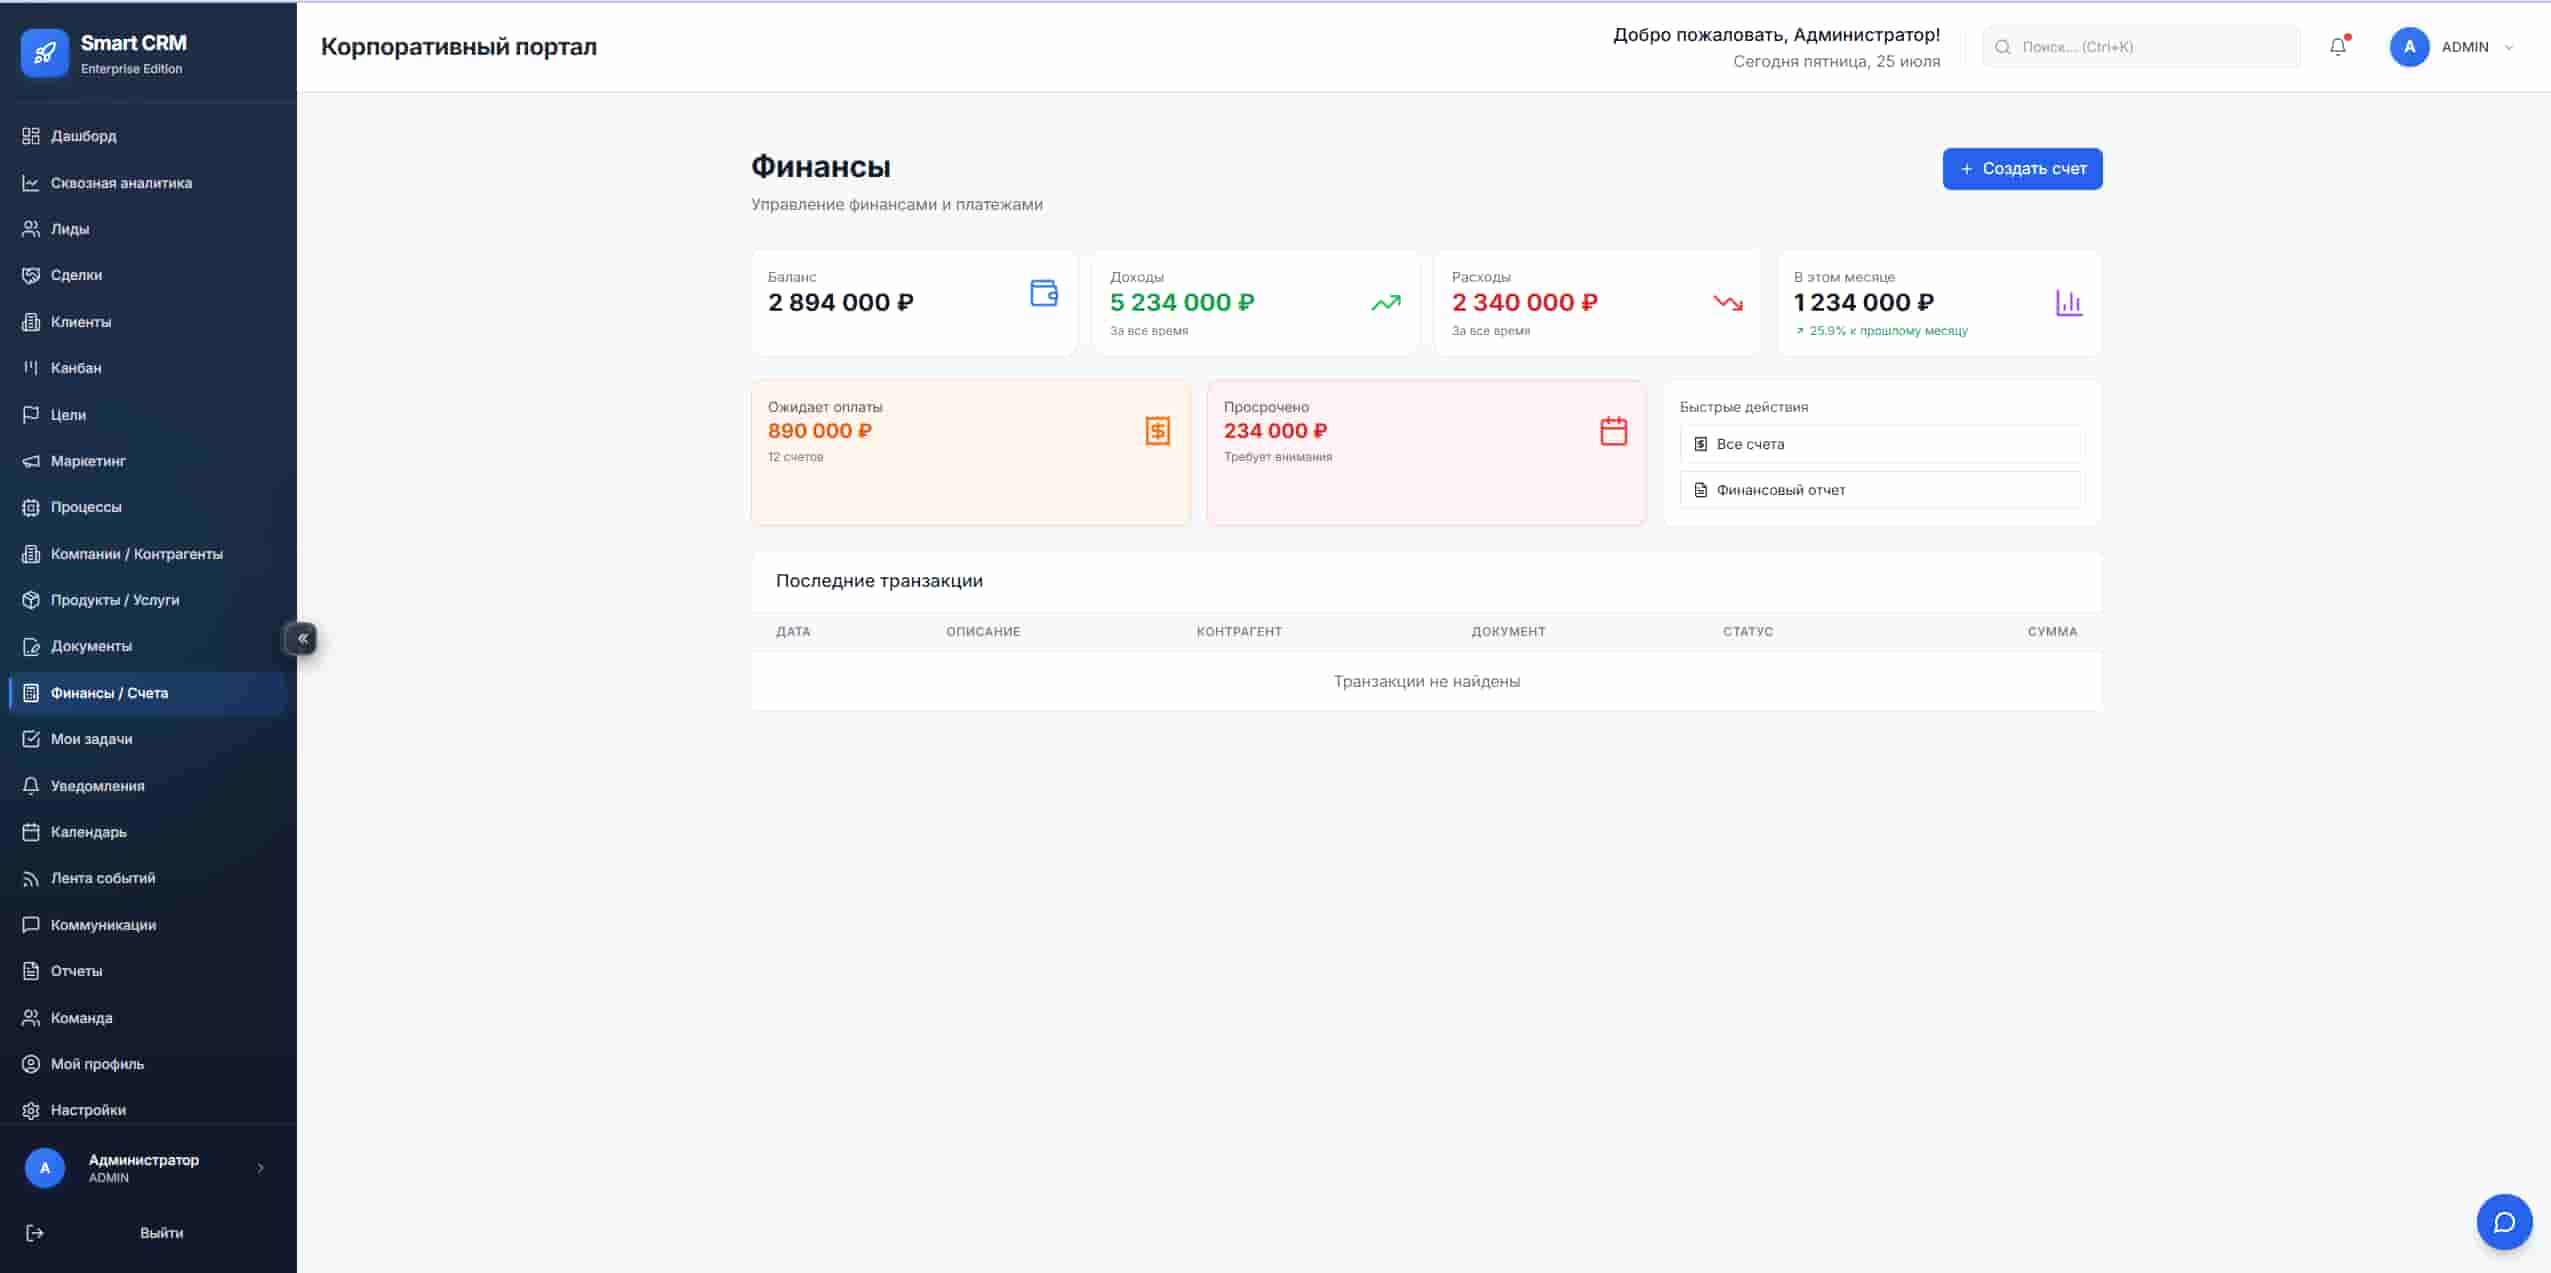Image resolution: width=2551 pixels, height=1273 pixels.
Task: Select the Маркетинг megaphone icon
Action: [31, 460]
